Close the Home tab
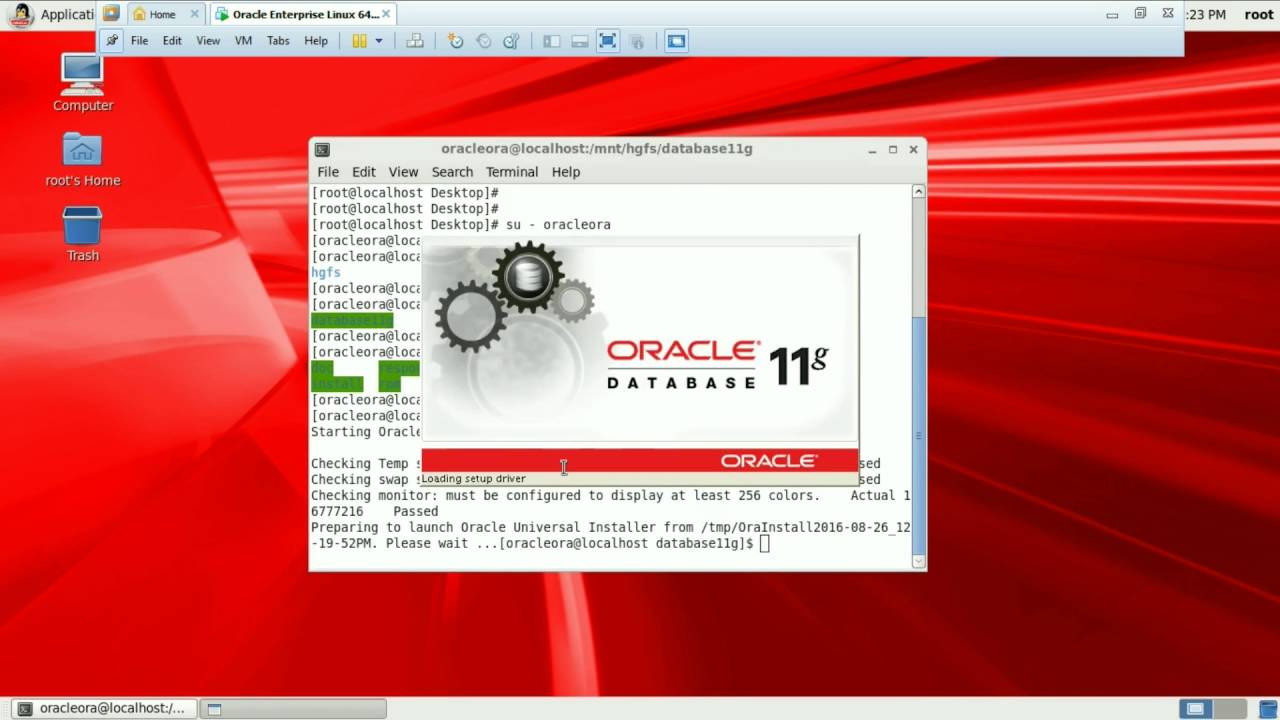Viewport: 1280px width, 720px height. pyautogui.click(x=194, y=14)
